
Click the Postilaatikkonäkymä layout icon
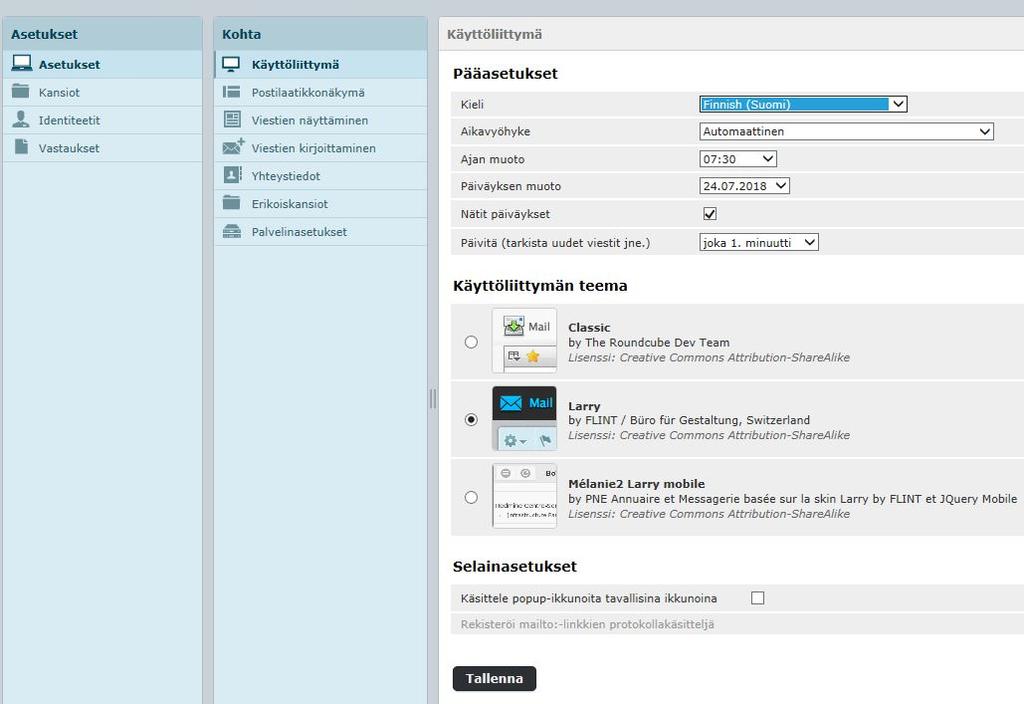[231, 93]
